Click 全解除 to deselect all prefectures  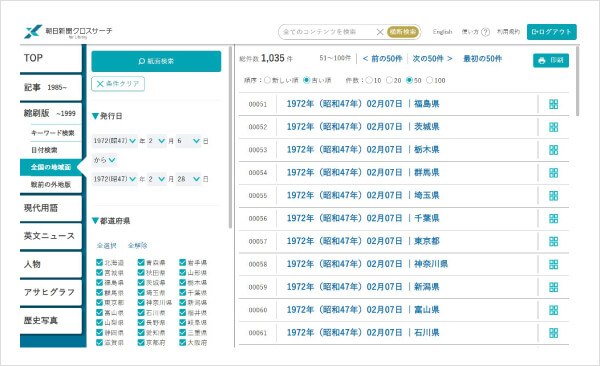(137, 245)
